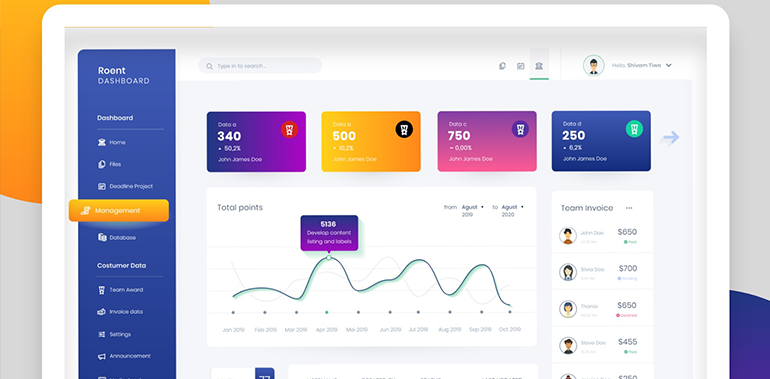Click the Apr 2019 green chart point

(327, 312)
